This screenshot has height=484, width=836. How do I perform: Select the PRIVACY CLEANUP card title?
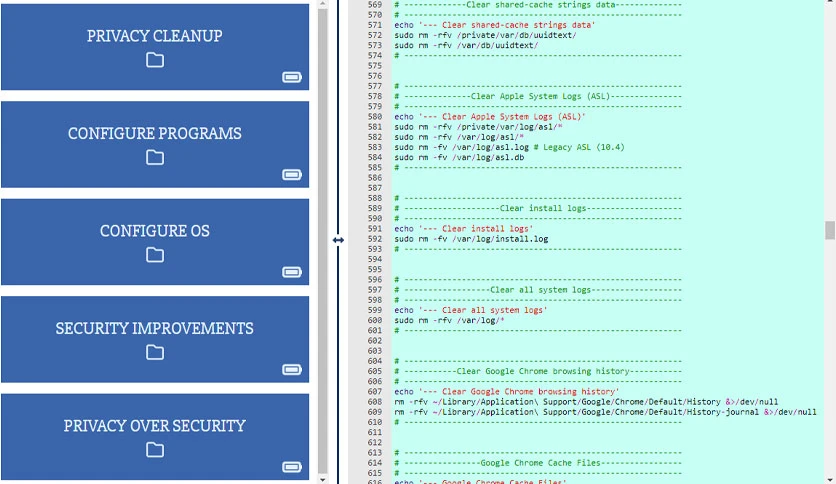pyautogui.click(x=155, y=36)
